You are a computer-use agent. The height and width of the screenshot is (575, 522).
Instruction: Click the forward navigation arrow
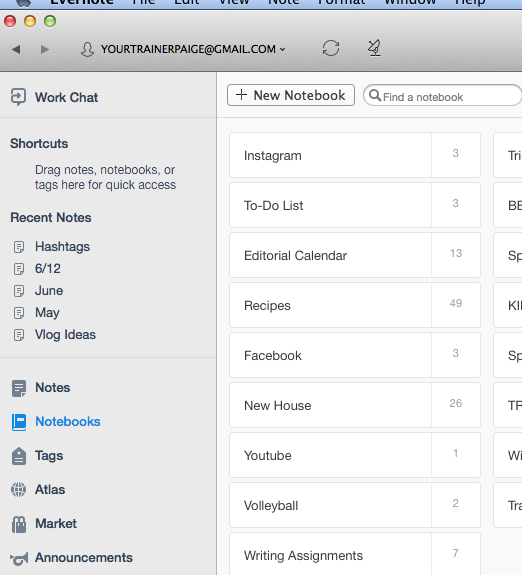tap(45, 49)
